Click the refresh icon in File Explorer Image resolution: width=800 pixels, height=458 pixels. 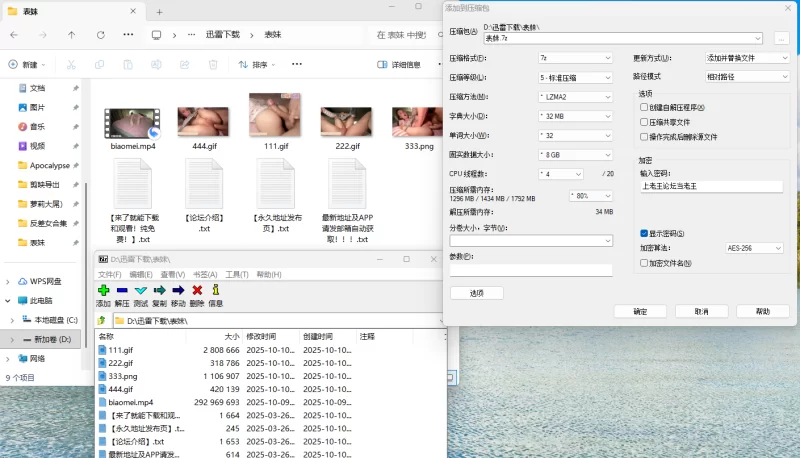point(100,34)
